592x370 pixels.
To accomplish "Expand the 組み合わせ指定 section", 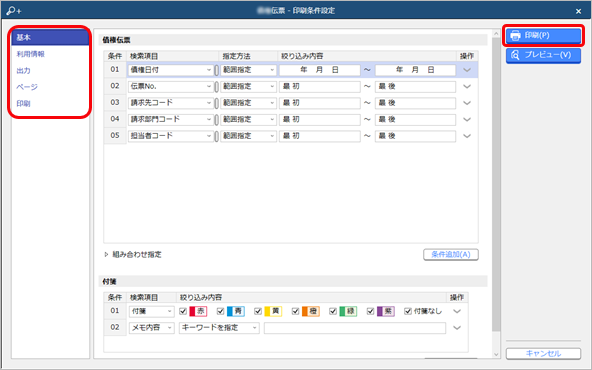I will coord(133,254).
